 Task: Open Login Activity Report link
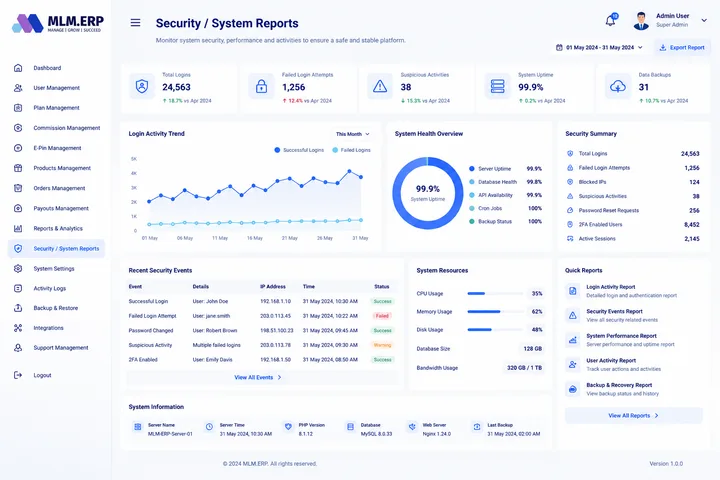click(x=610, y=287)
